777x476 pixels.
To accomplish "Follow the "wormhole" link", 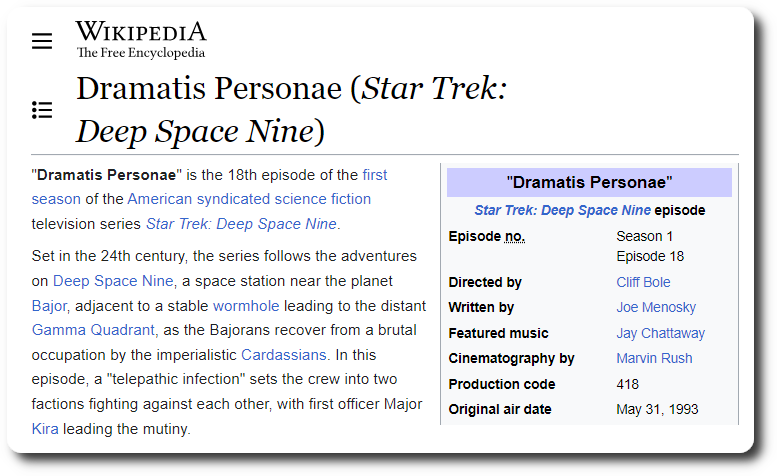I will tap(246, 305).
